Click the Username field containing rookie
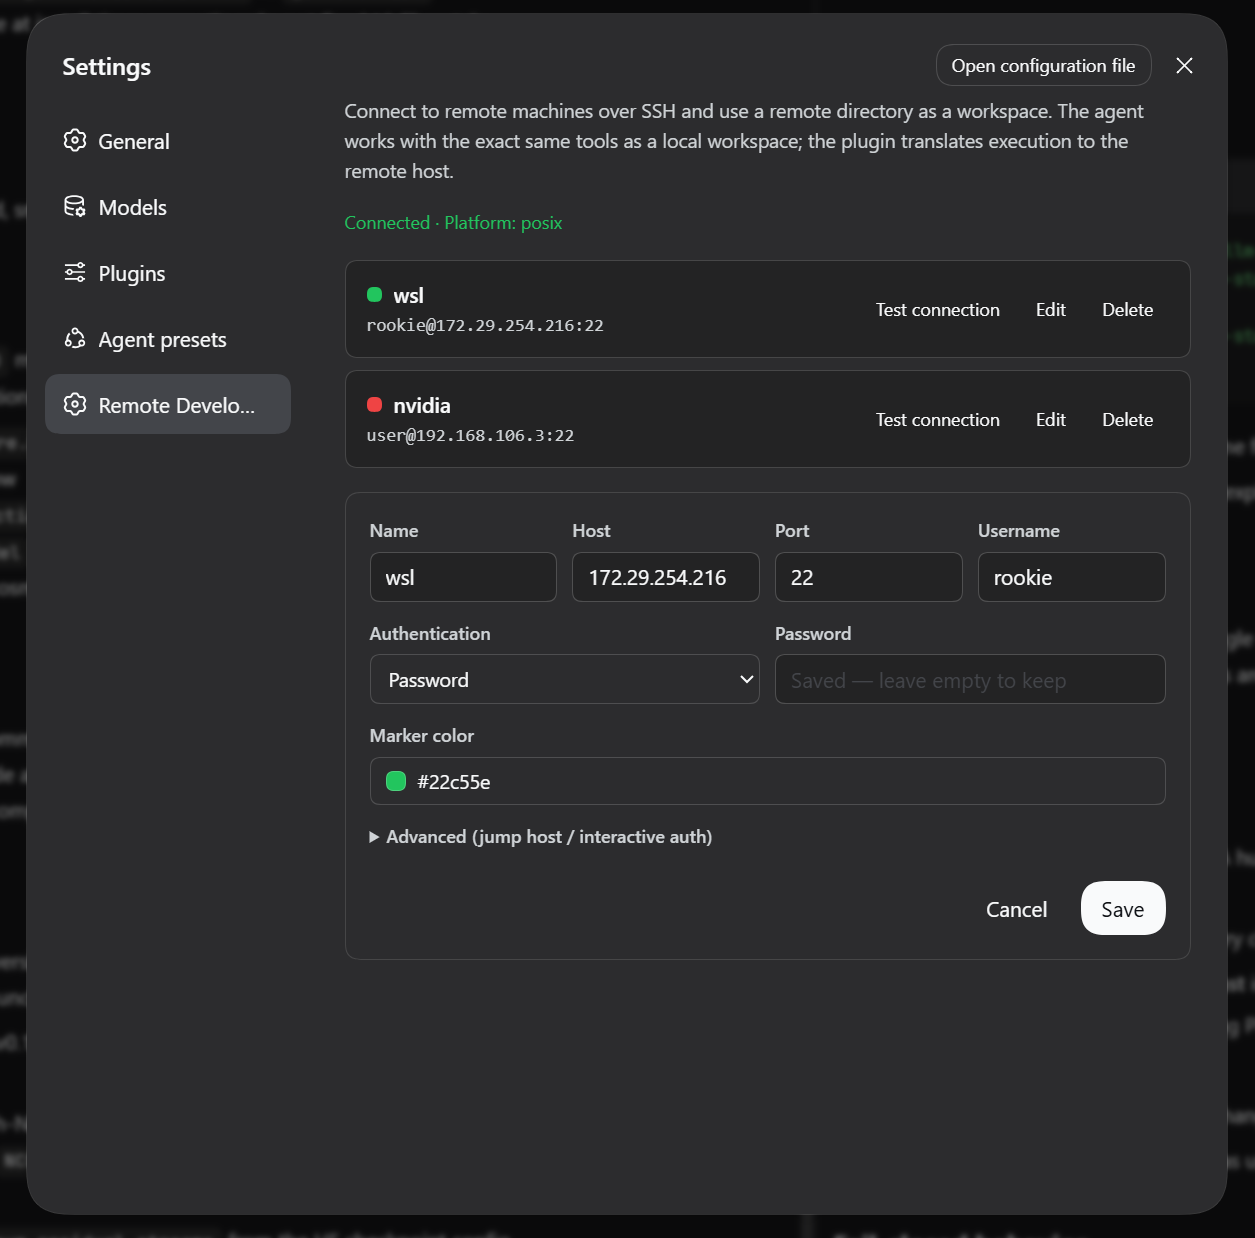1255x1238 pixels. click(1072, 577)
